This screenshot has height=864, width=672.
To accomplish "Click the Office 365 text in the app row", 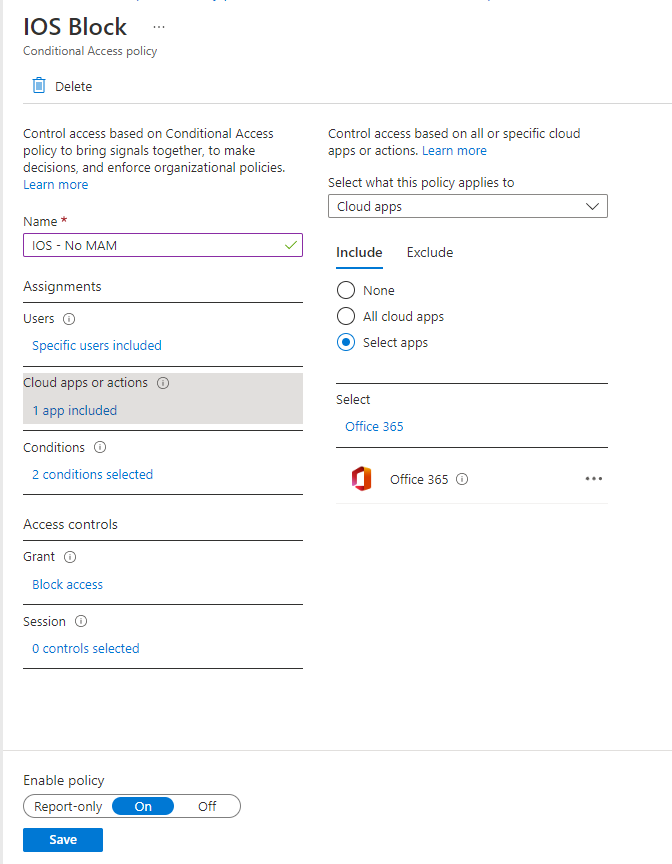I will click(x=419, y=479).
